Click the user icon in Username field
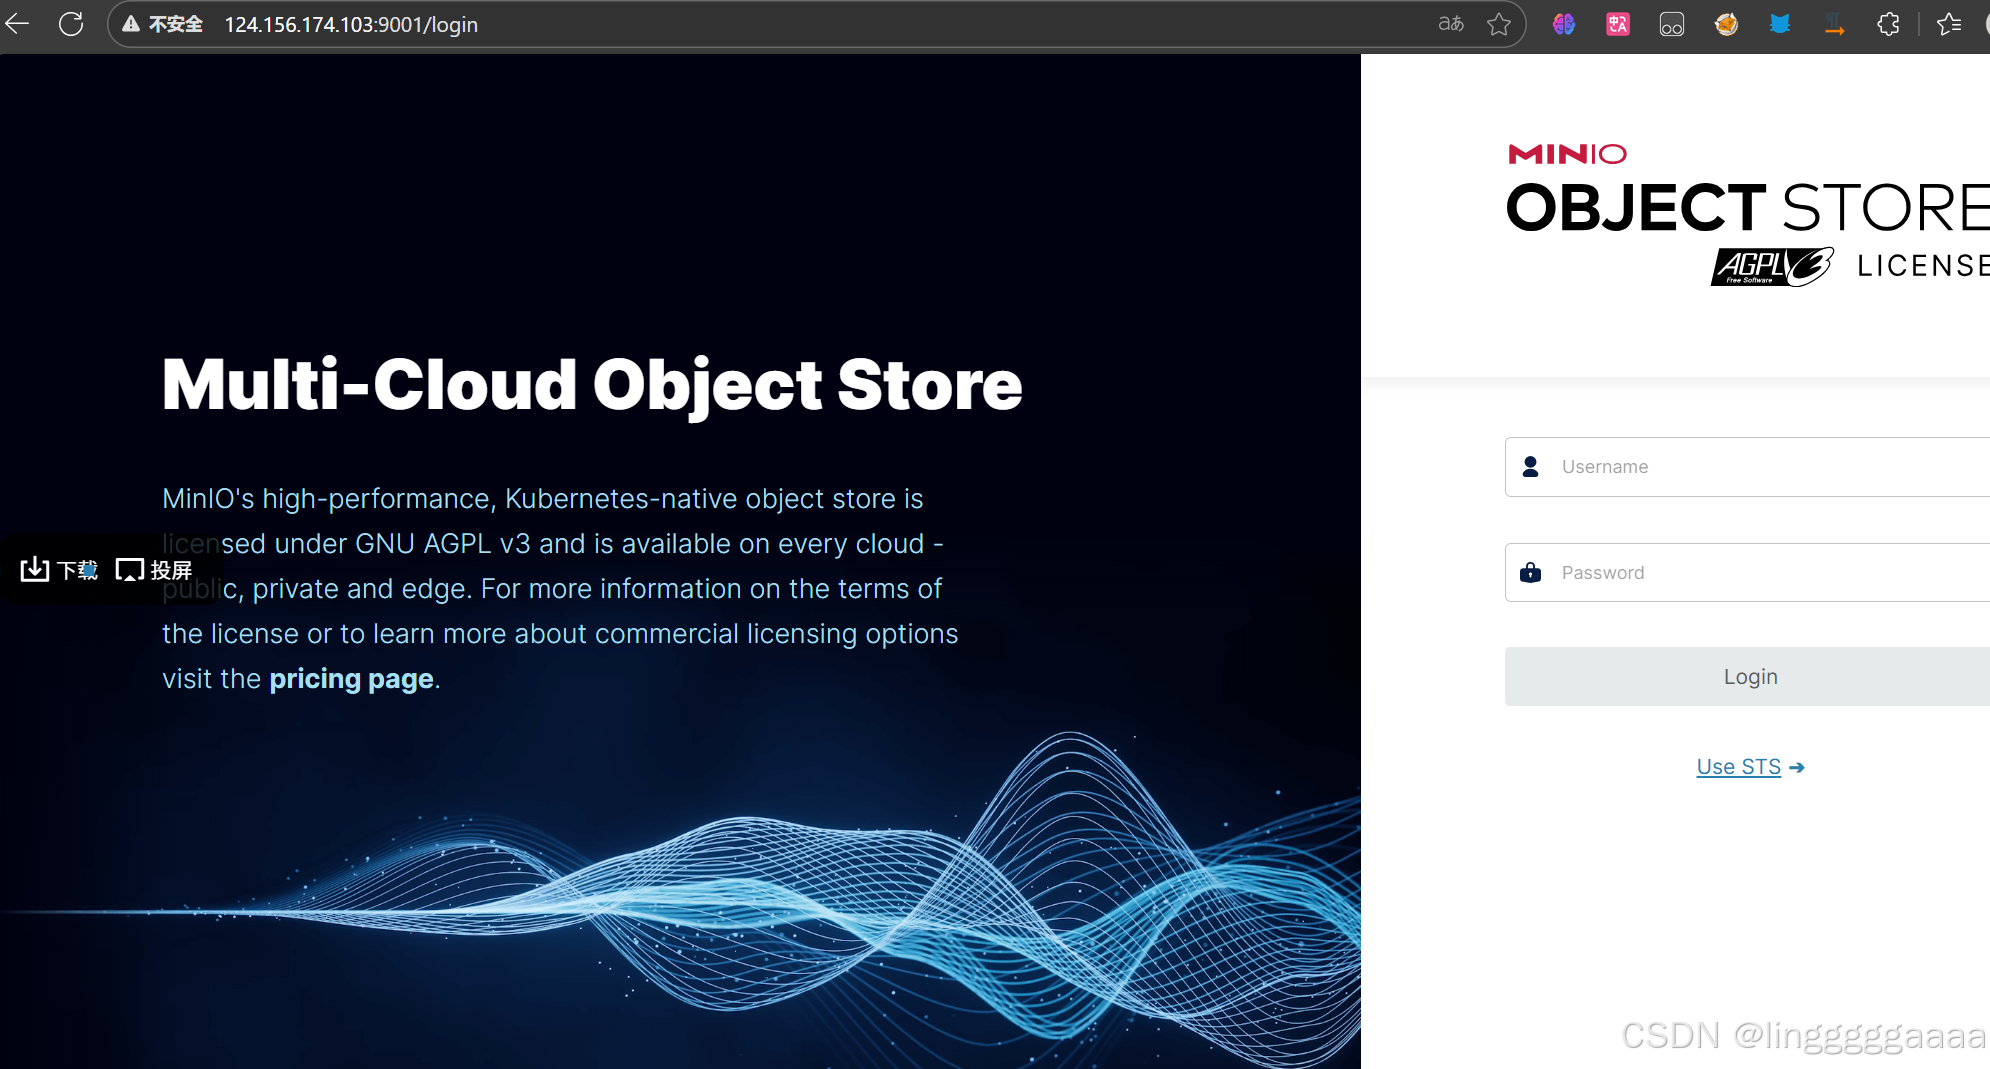 1530,467
